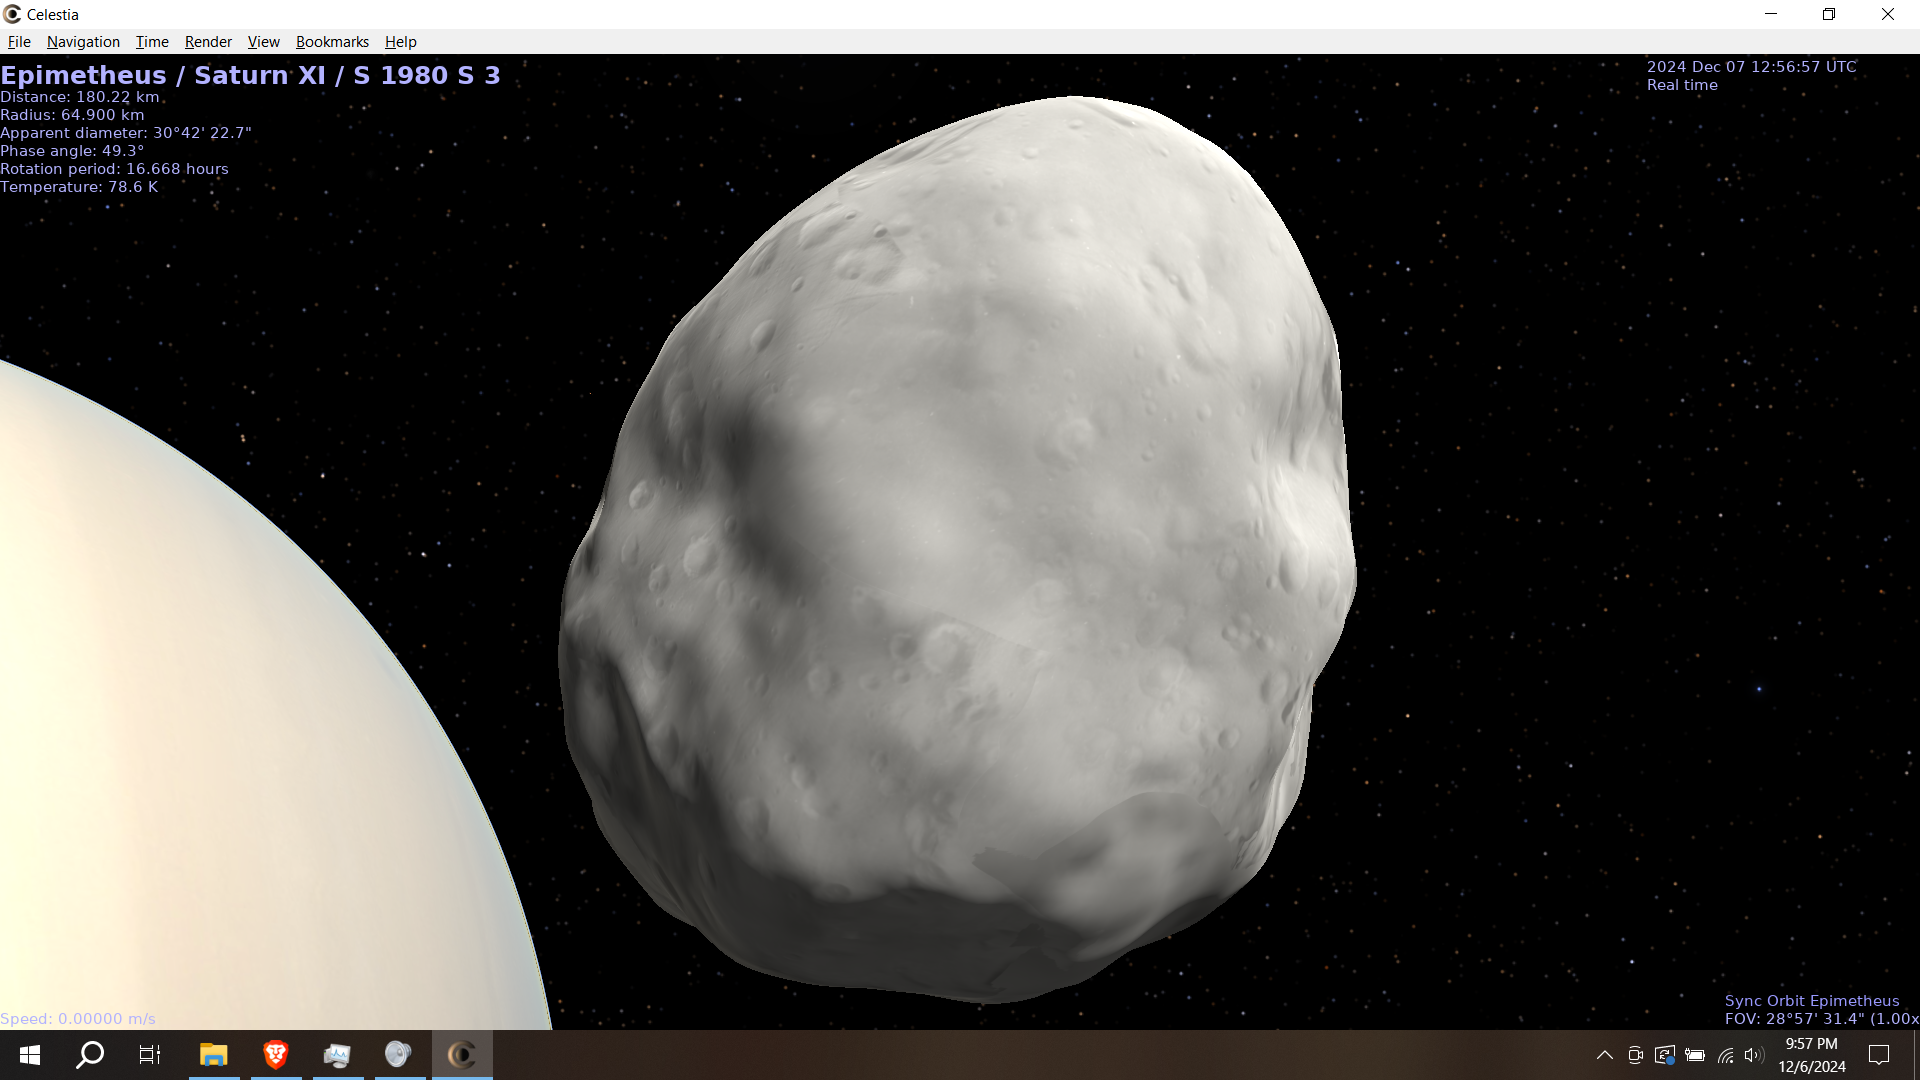Check battery status in system tray
Screen dimensions: 1920x1080
tap(1695, 1055)
